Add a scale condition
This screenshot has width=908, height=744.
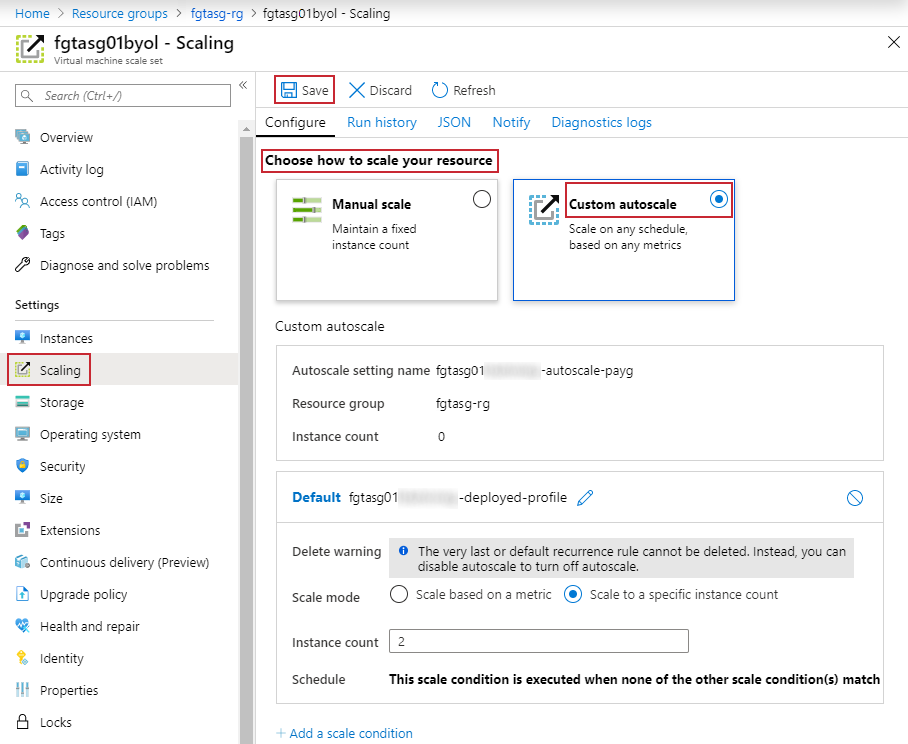(x=344, y=733)
